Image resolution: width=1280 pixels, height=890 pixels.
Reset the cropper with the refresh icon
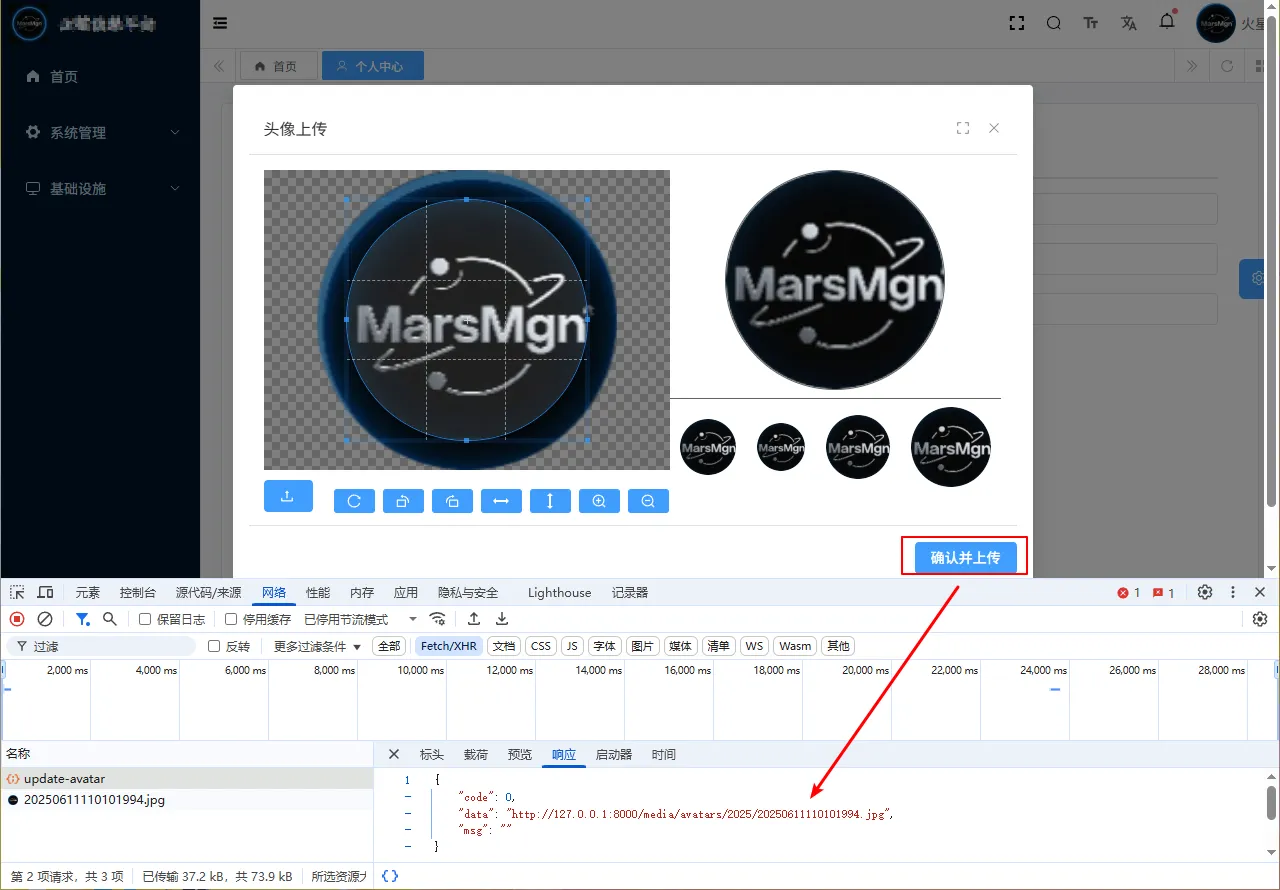click(x=354, y=501)
